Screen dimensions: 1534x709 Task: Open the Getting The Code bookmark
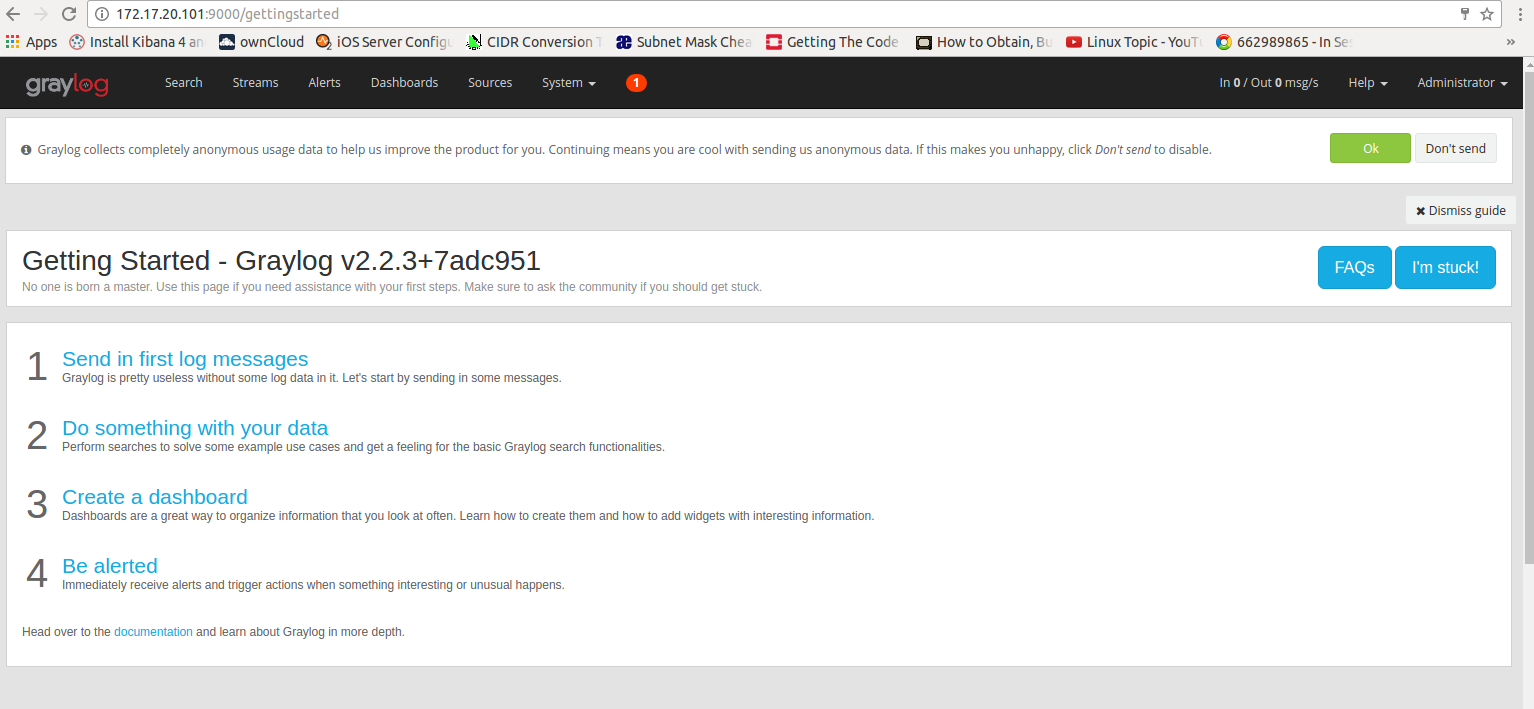pyautogui.click(x=832, y=42)
